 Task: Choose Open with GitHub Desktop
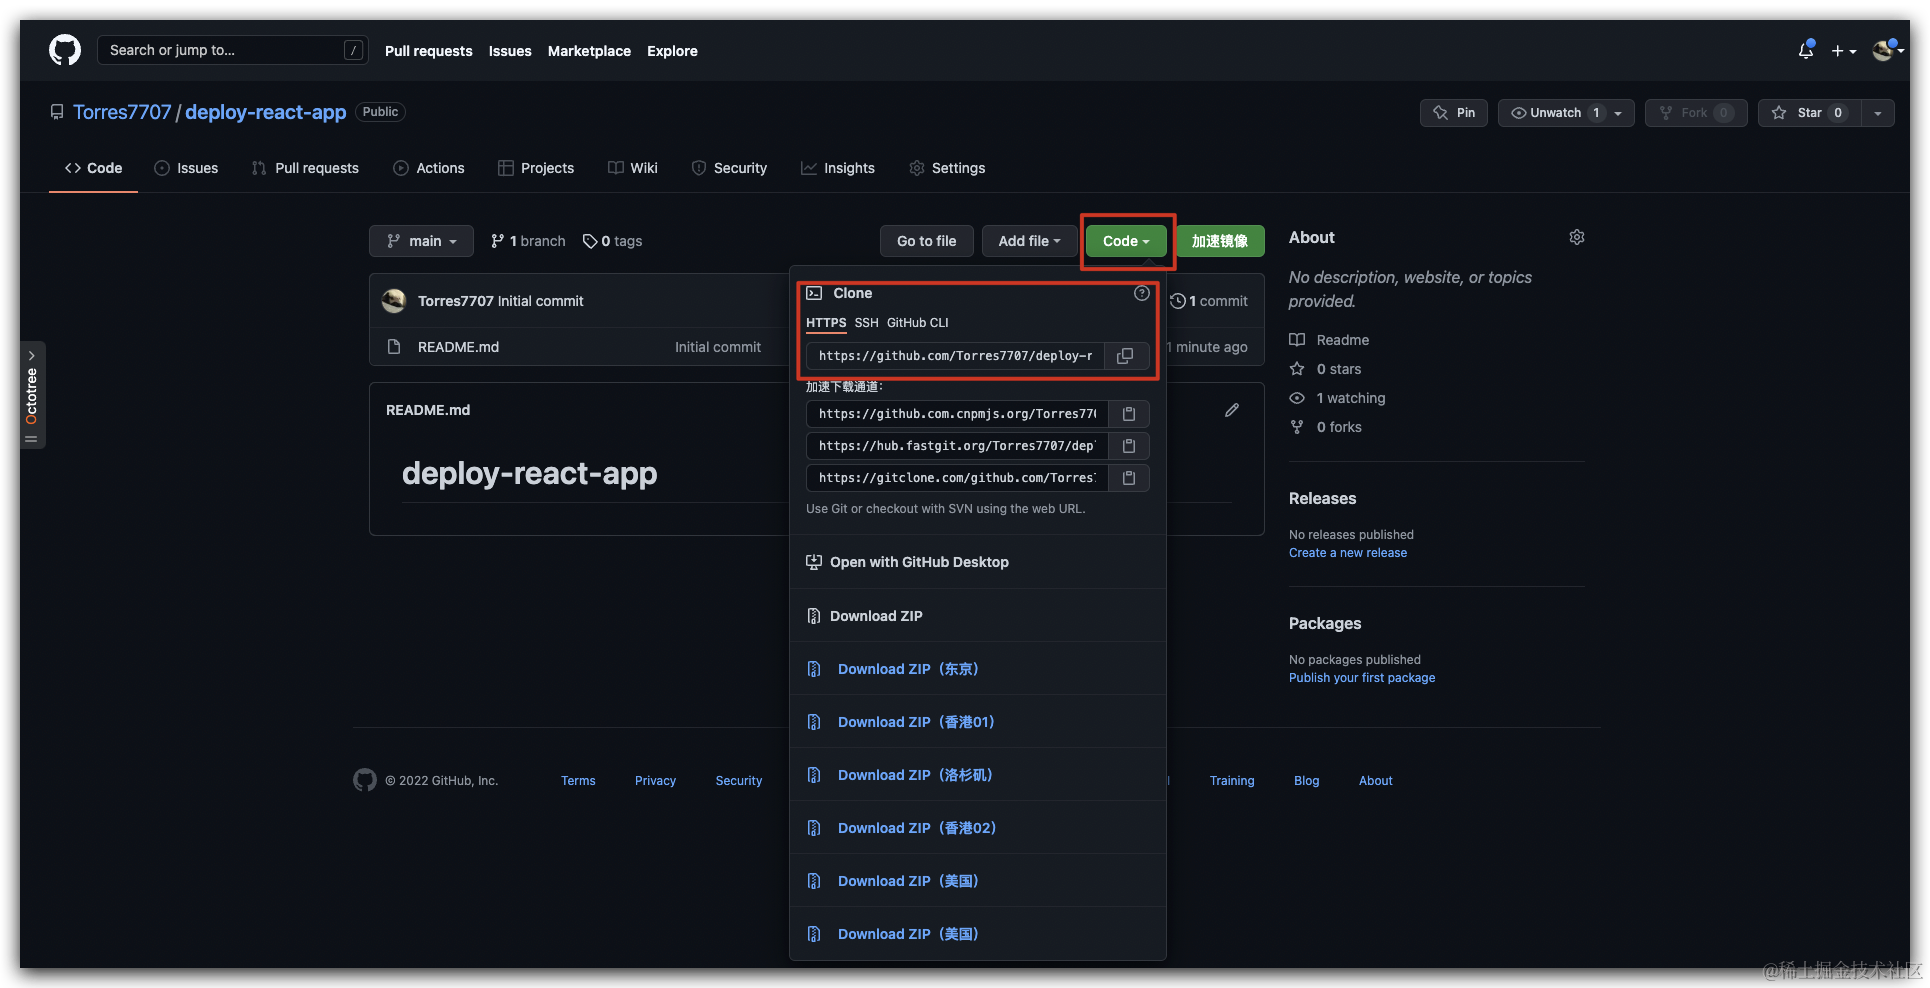pyautogui.click(x=978, y=562)
